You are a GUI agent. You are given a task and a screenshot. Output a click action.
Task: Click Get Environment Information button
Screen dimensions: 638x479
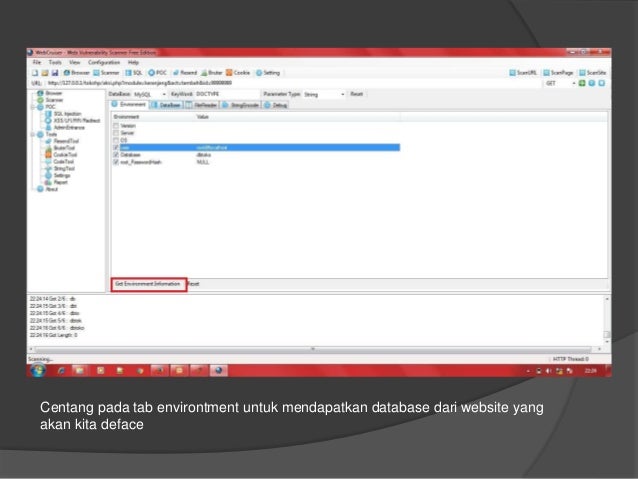click(148, 284)
